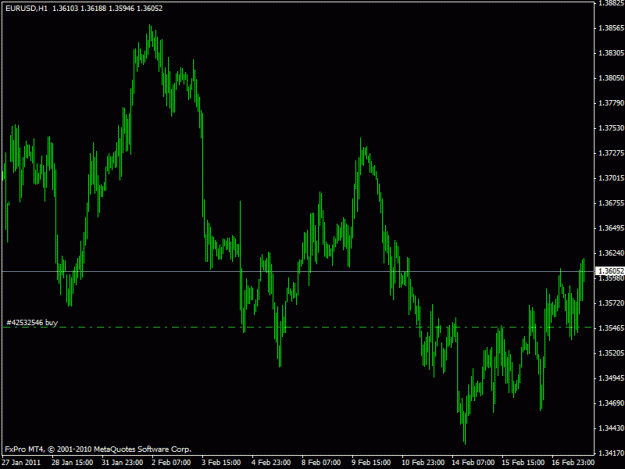Click the 1.36495 price axis label
Viewport: 625px width, 469px height.
(611, 228)
